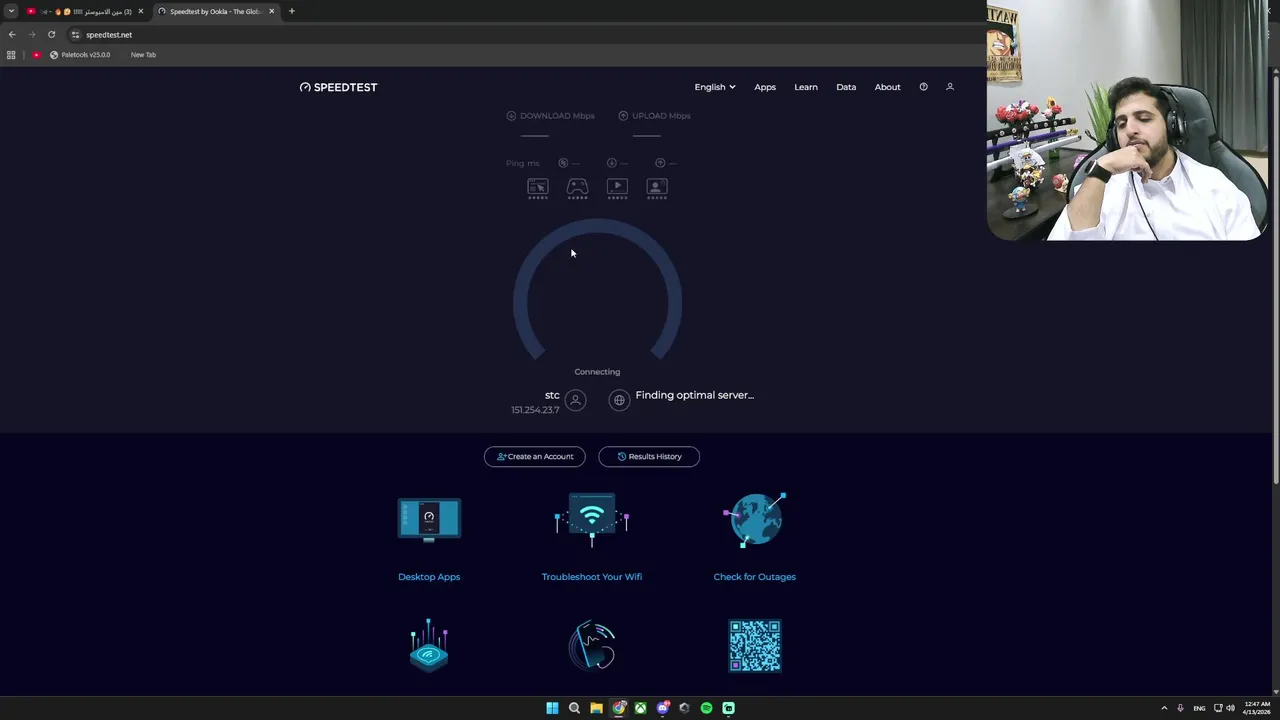Open the YouTube bookmark icon

pos(36,55)
